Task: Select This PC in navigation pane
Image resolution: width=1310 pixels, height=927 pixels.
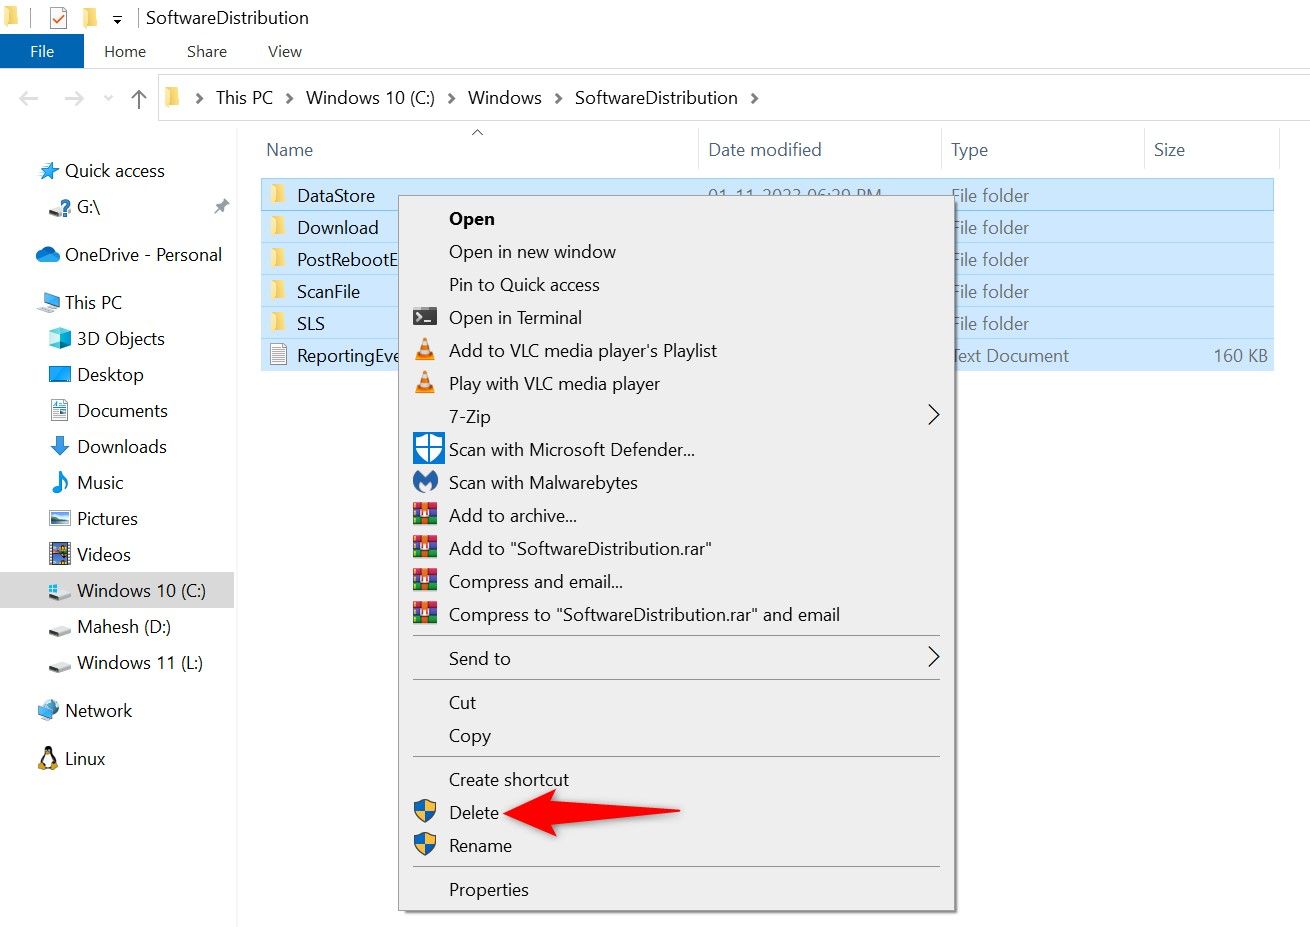Action: tap(93, 302)
